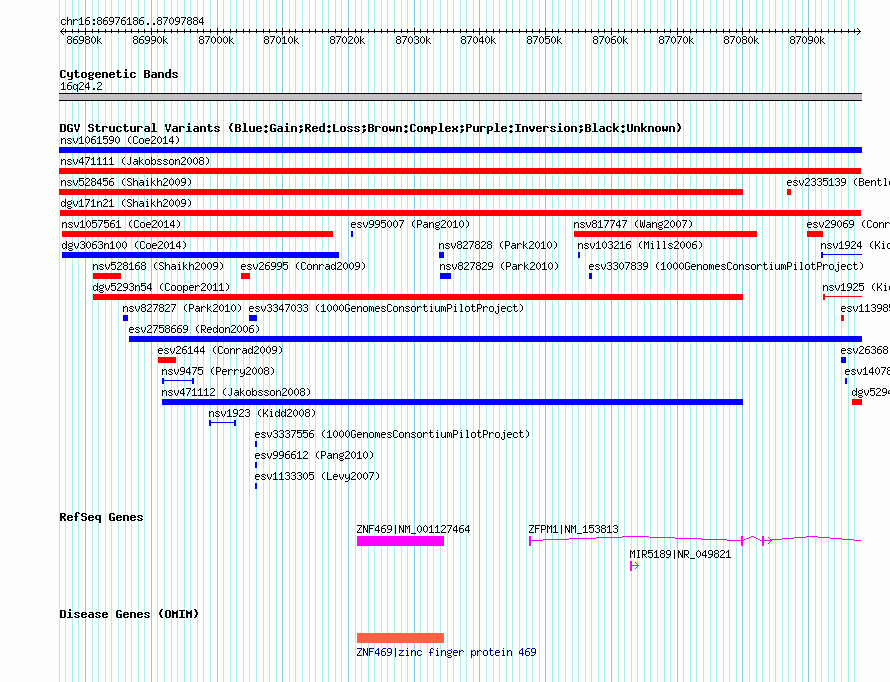
Task: Click the DGV Structural Variants track title
Action: click(371, 128)
